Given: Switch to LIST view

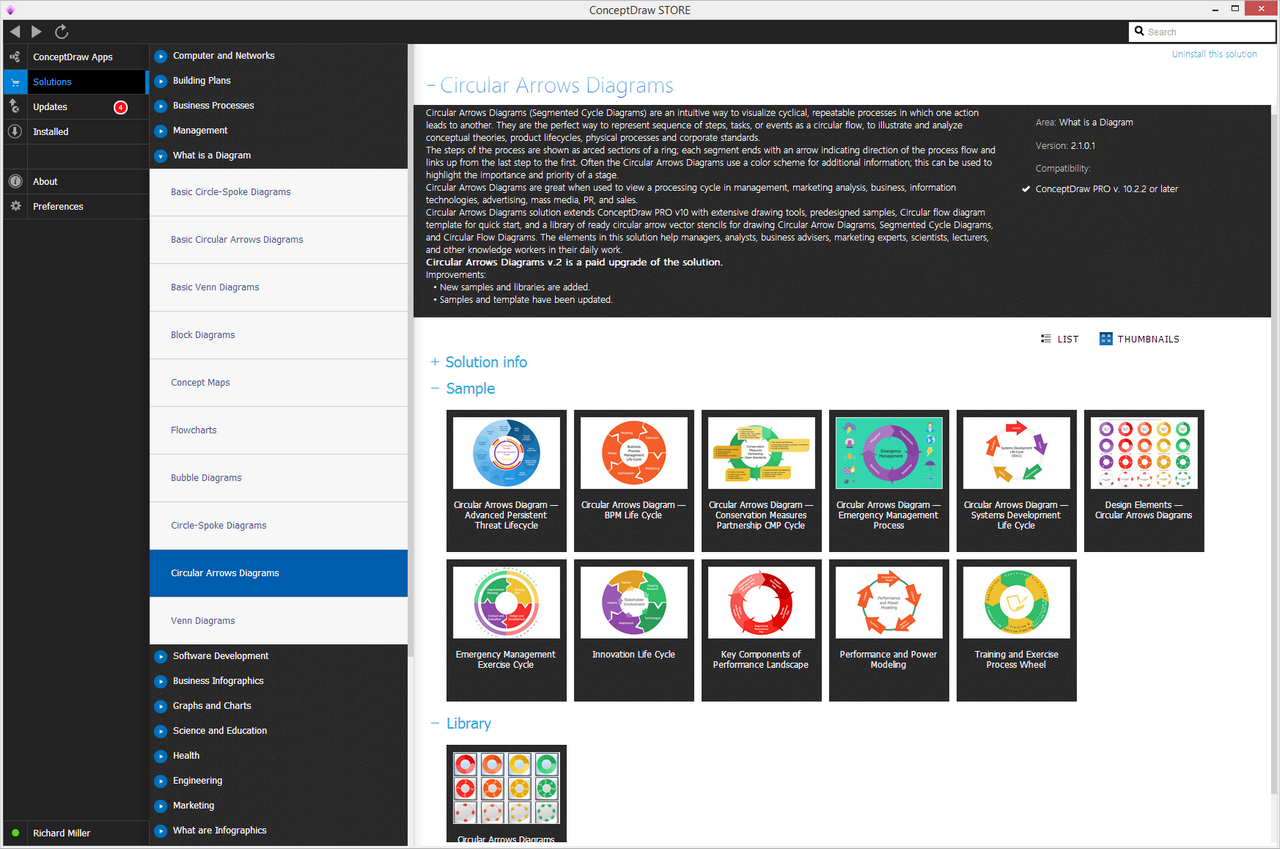Looking at the screenshot, I should [x=1060, y=339].
